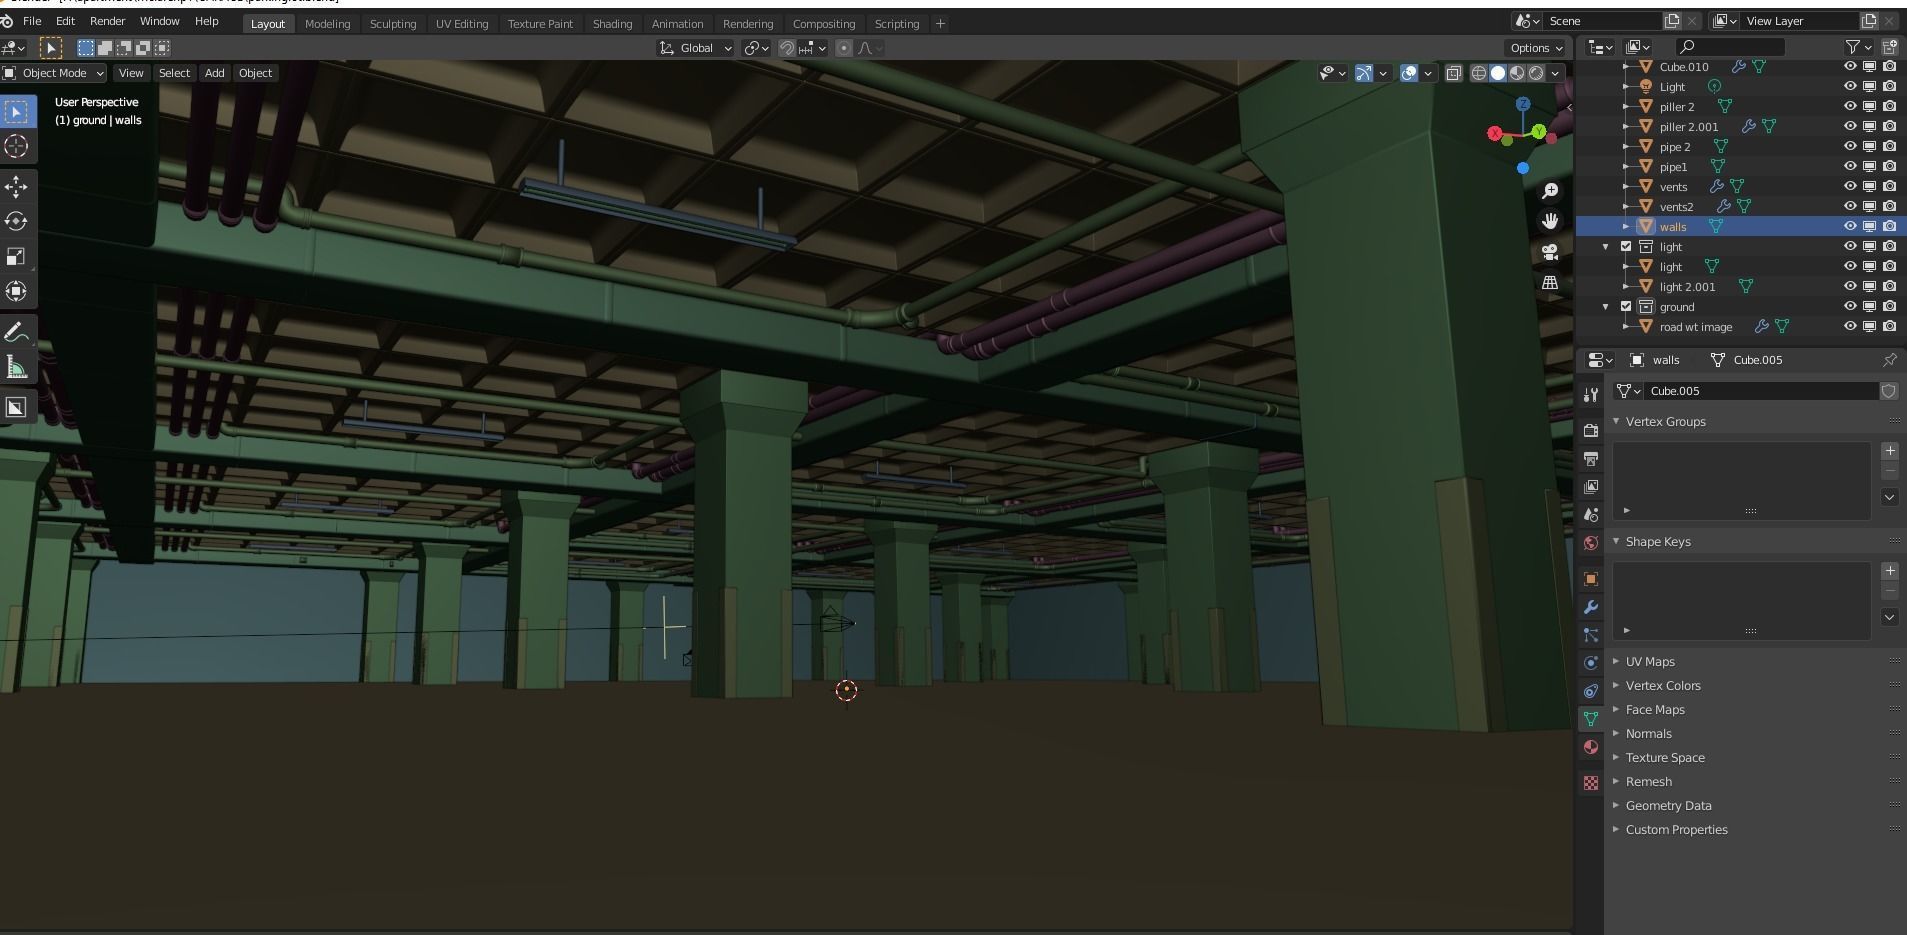Toggle camera view icon

(x=1550, y=252)
